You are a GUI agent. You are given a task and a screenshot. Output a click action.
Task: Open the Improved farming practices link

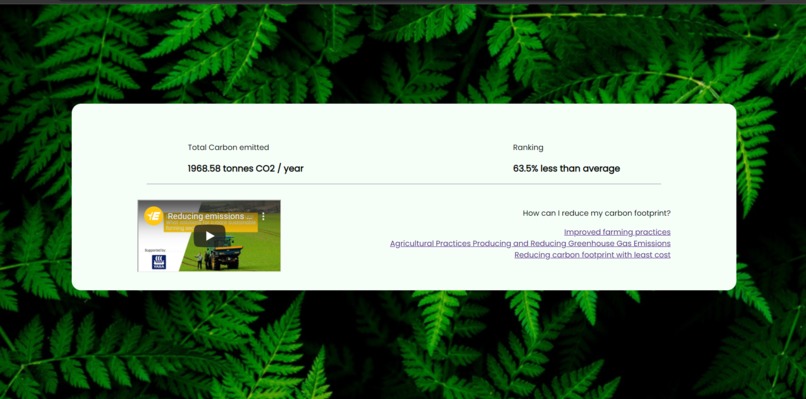point(617,232)
